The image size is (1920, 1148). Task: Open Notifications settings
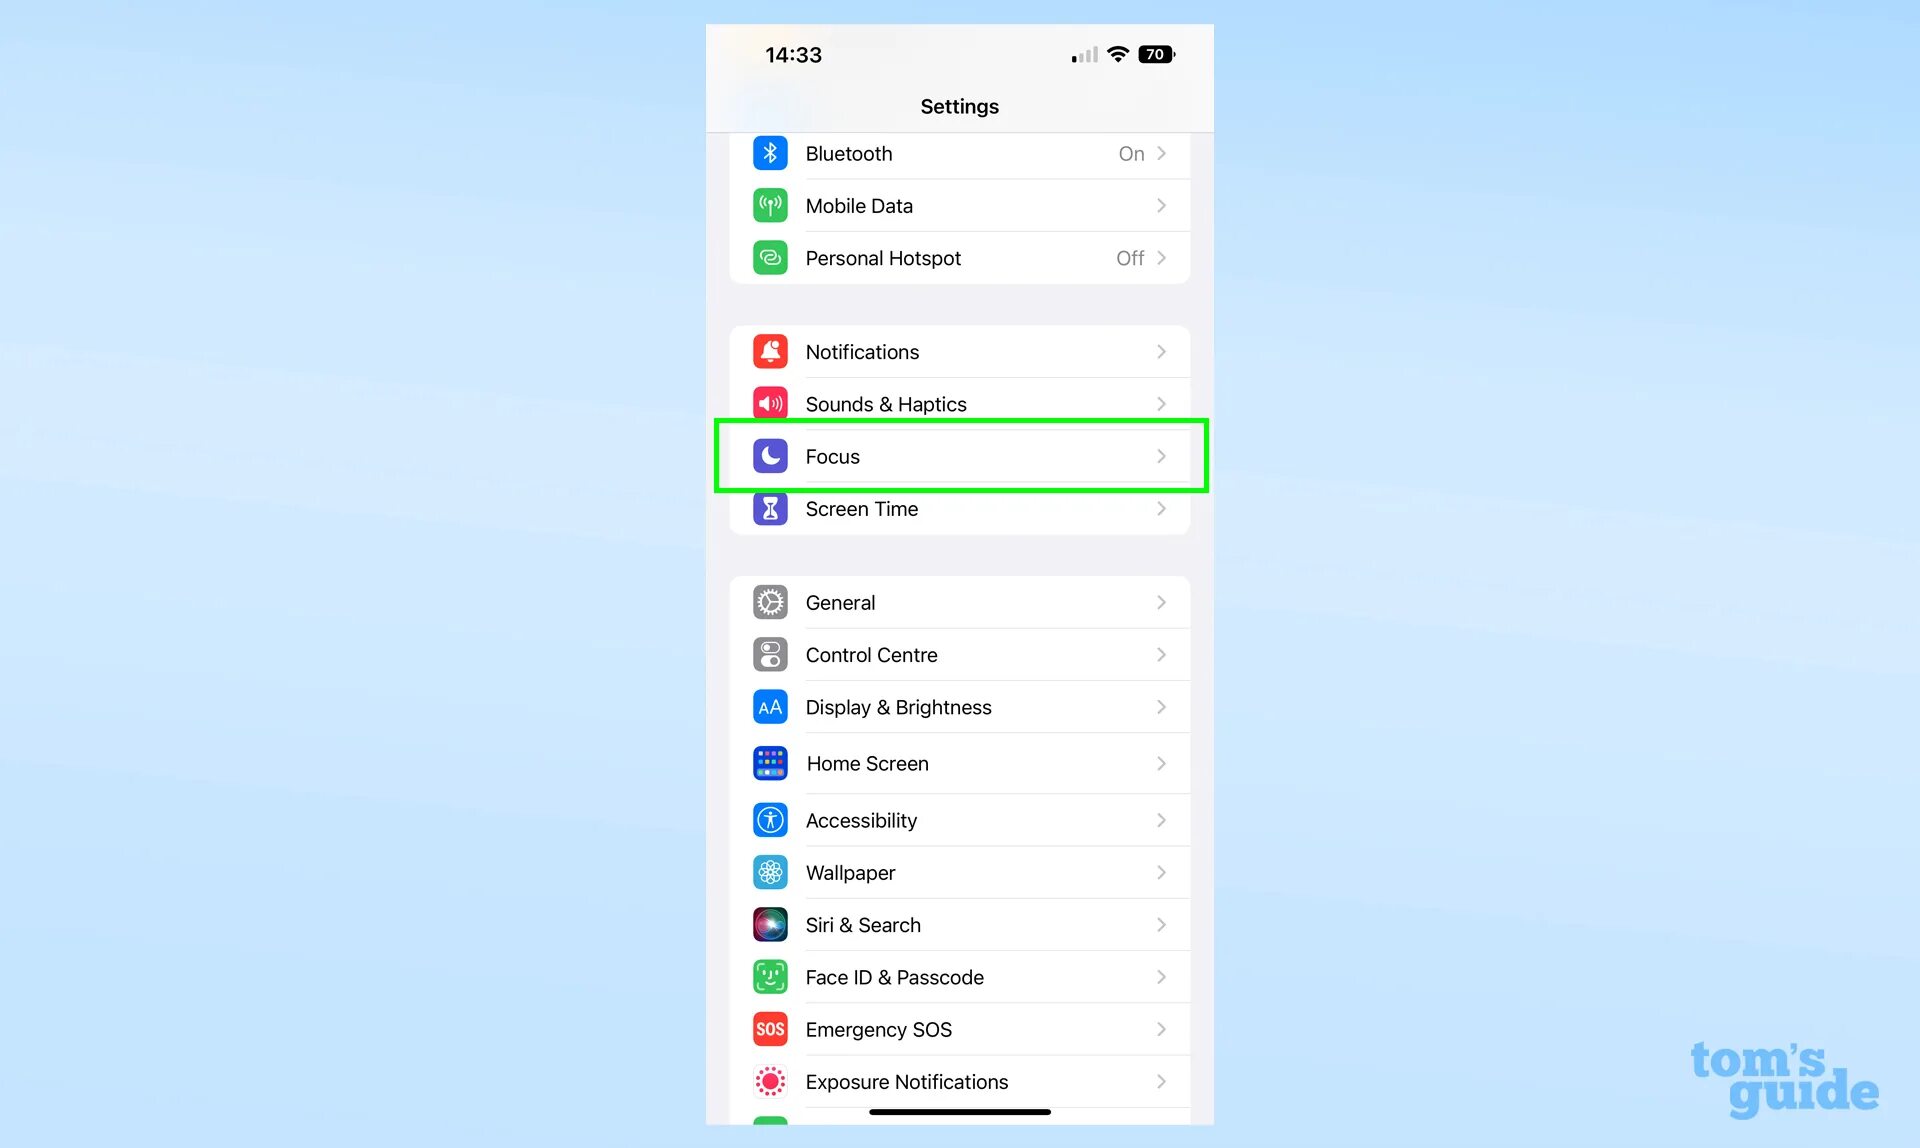[x=959, y=351]
